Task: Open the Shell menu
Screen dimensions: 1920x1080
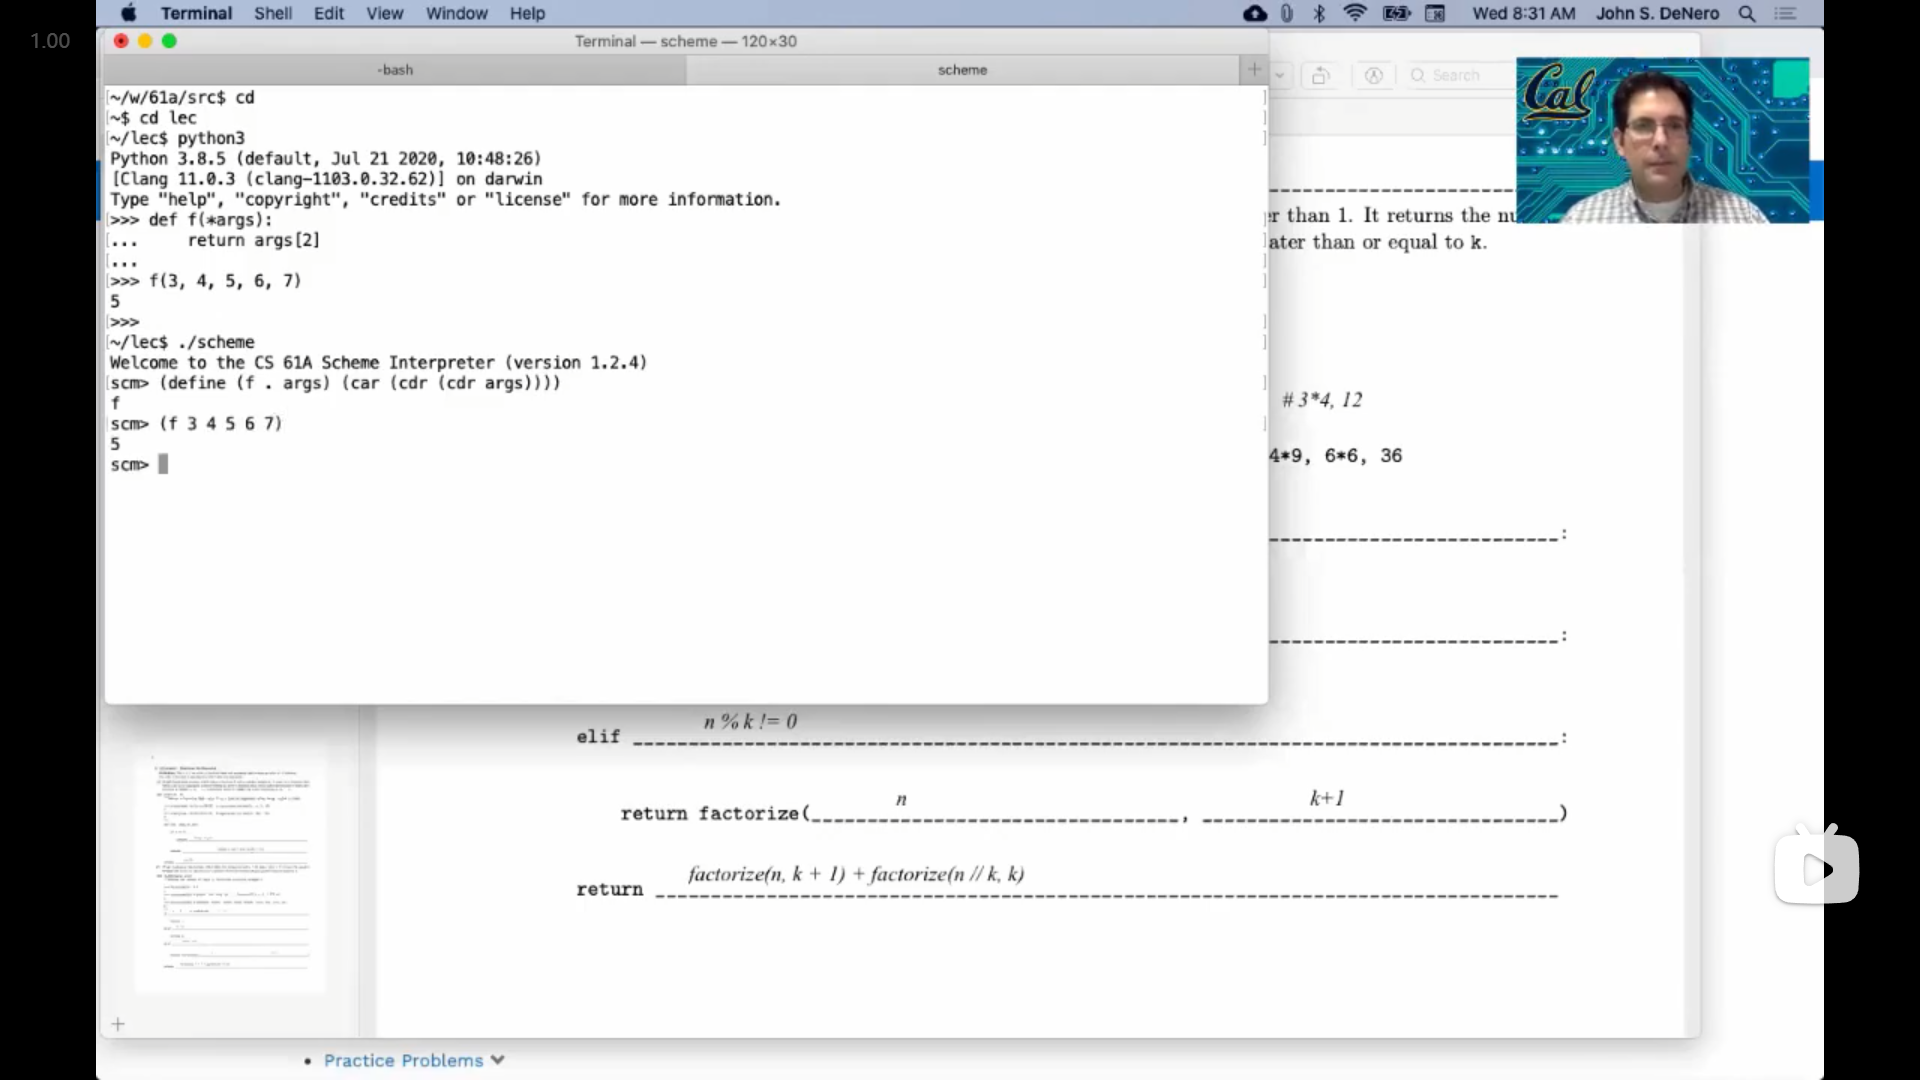Action: (272, 13)
